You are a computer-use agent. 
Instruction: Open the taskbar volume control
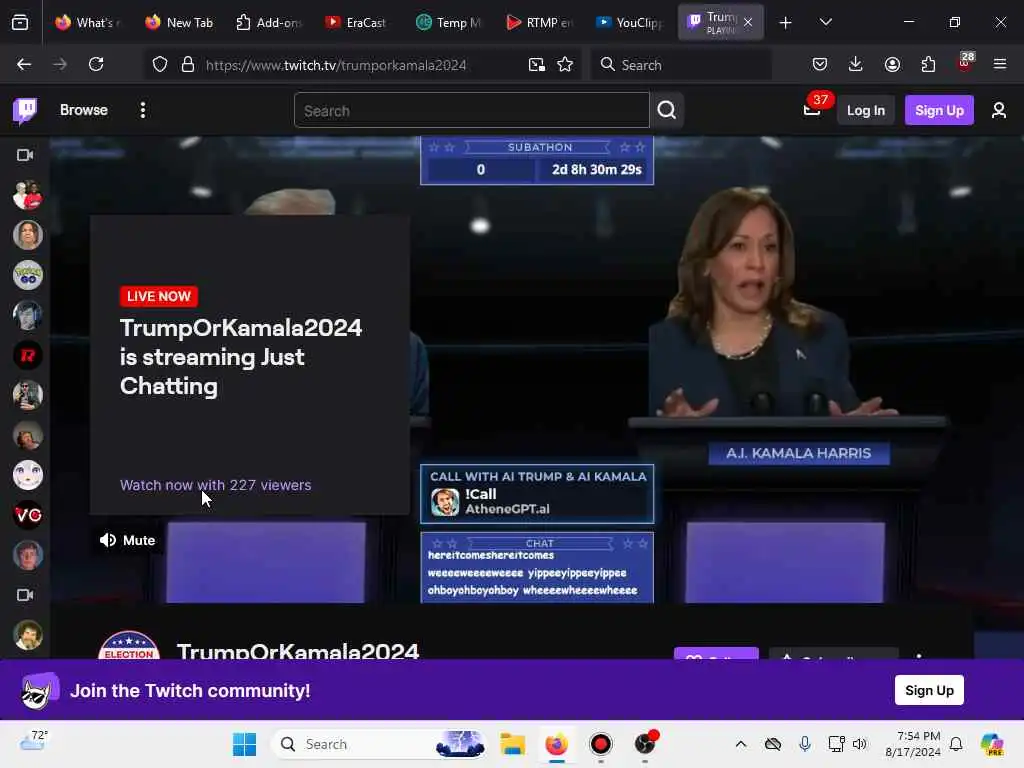coord(859,744)
